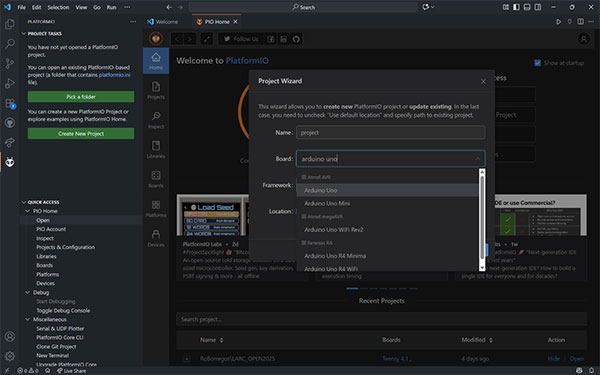Sort recent projects by Name column
600x375 pixels.
point(212,340)
